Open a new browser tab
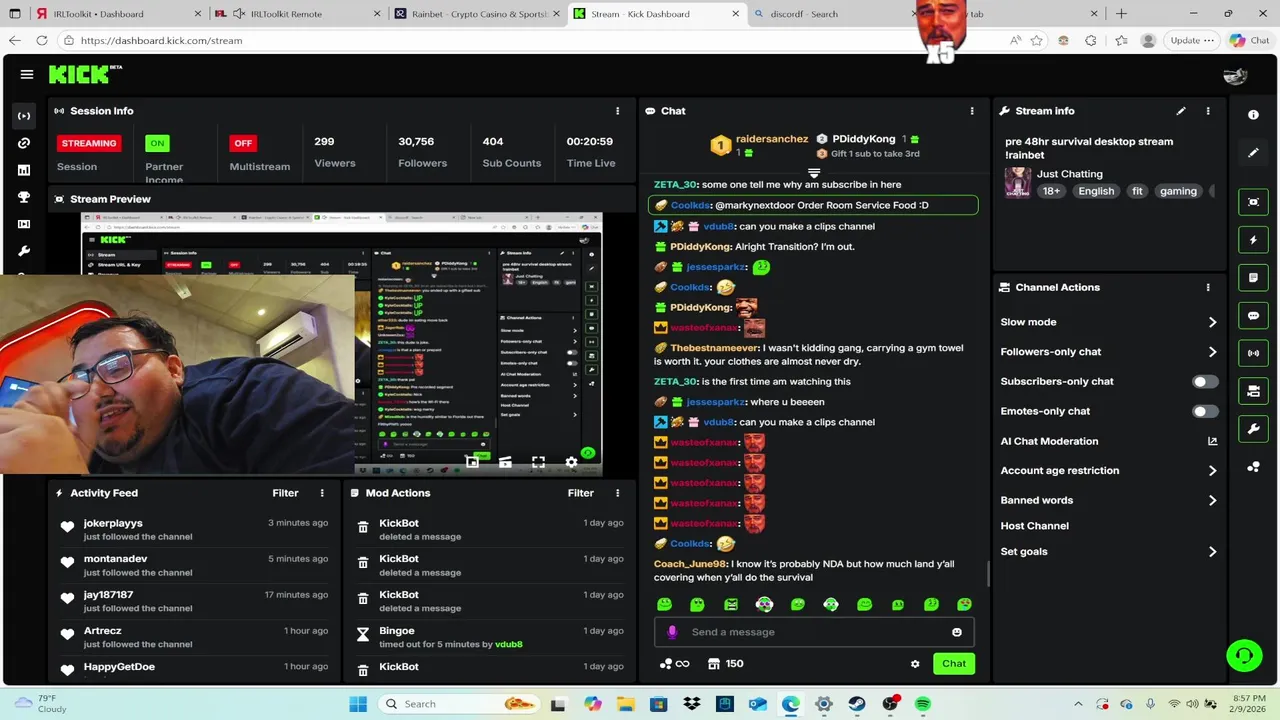 pos(1121,14)
